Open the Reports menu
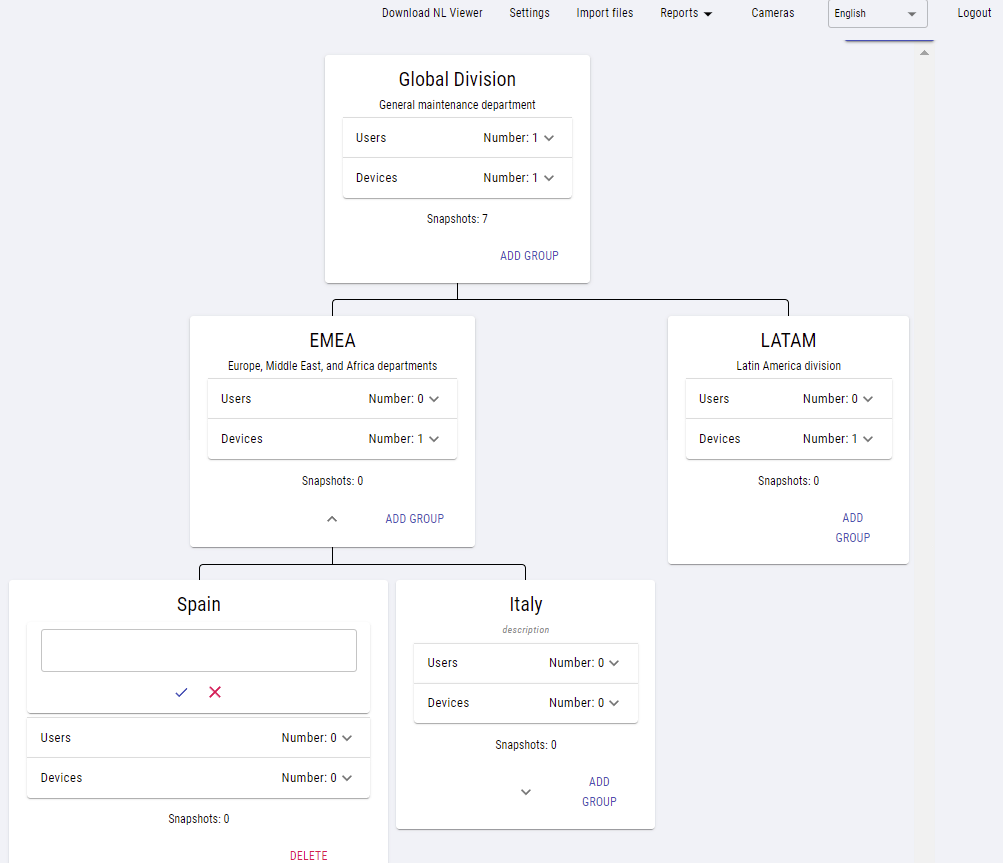Image resolution: width=1003 pixels, height=863 pixels. 686,14
